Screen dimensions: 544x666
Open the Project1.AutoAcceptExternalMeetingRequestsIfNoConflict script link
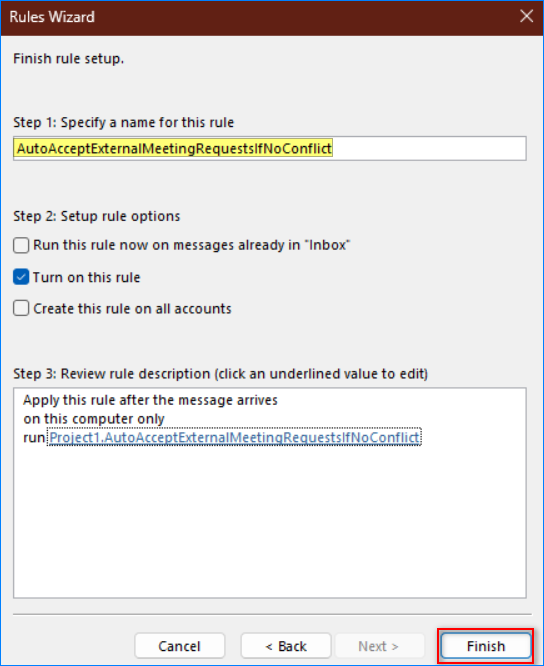tap(234, 437)
